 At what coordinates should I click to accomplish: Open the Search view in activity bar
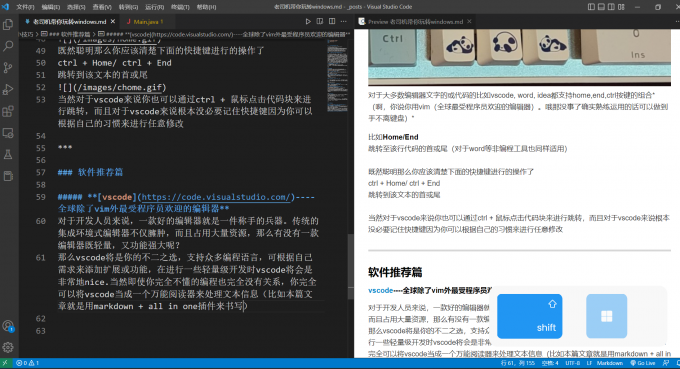coord(8,46)
